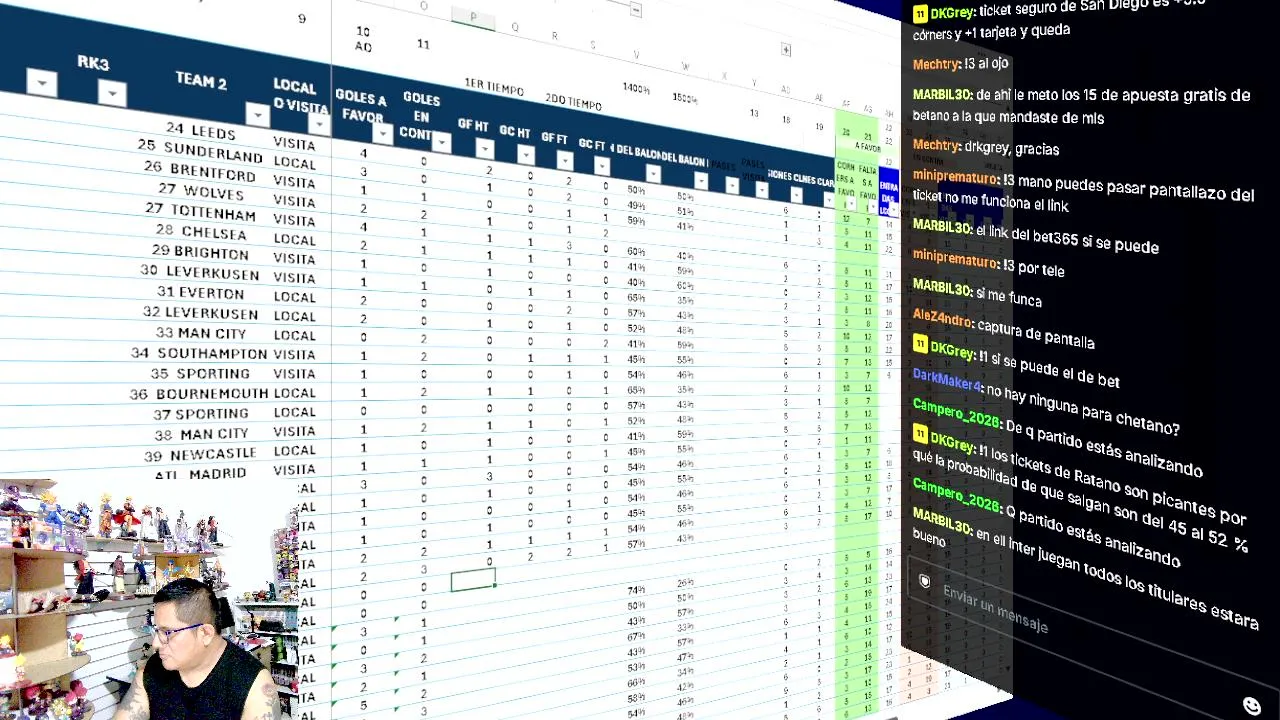Select the '27 TOTTENHAM' team cell
Screen dimensions: 1280x720
pyautogui.click(x=200, y=211)
